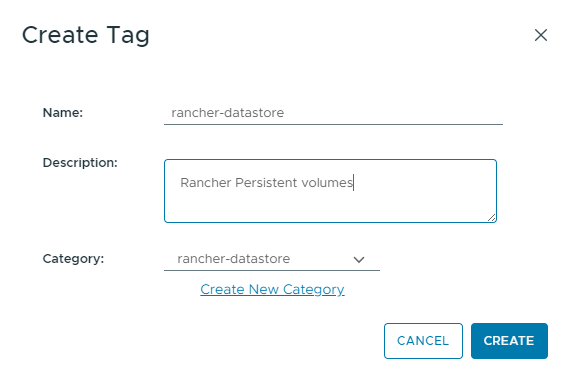Click the "Name:" field label

pos(63,113)
